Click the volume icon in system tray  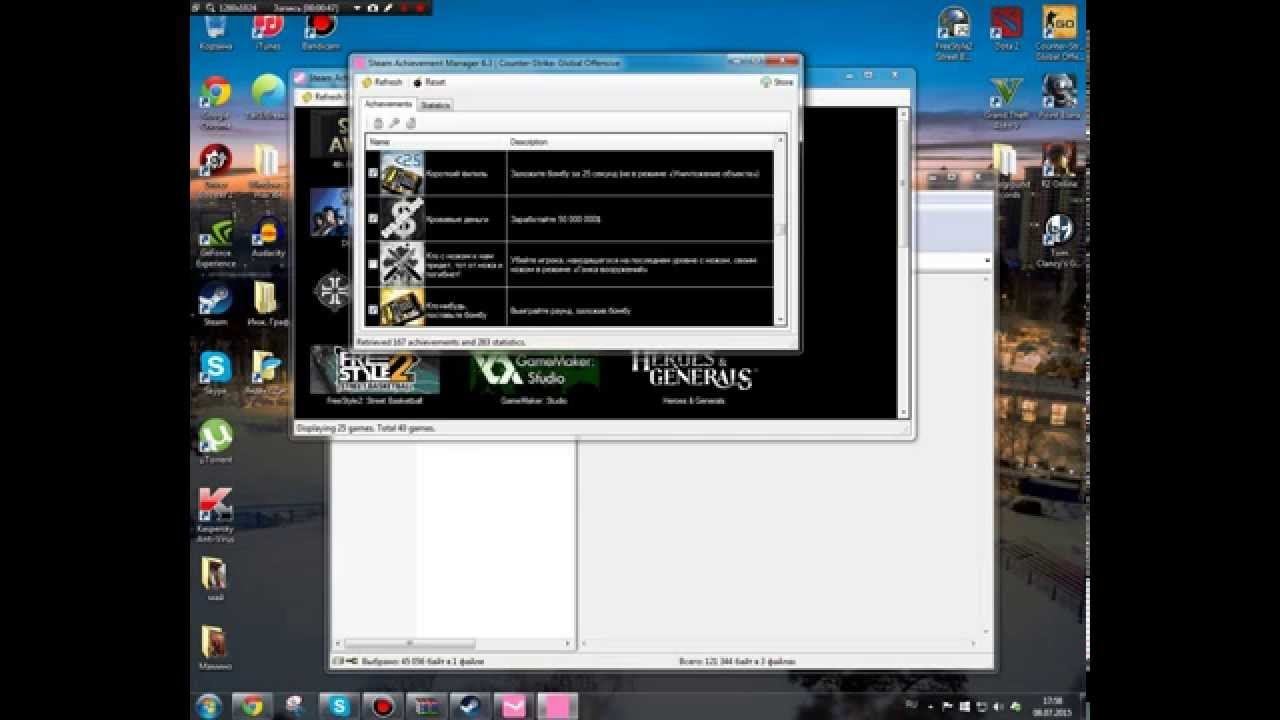click(x=999, y=707)
